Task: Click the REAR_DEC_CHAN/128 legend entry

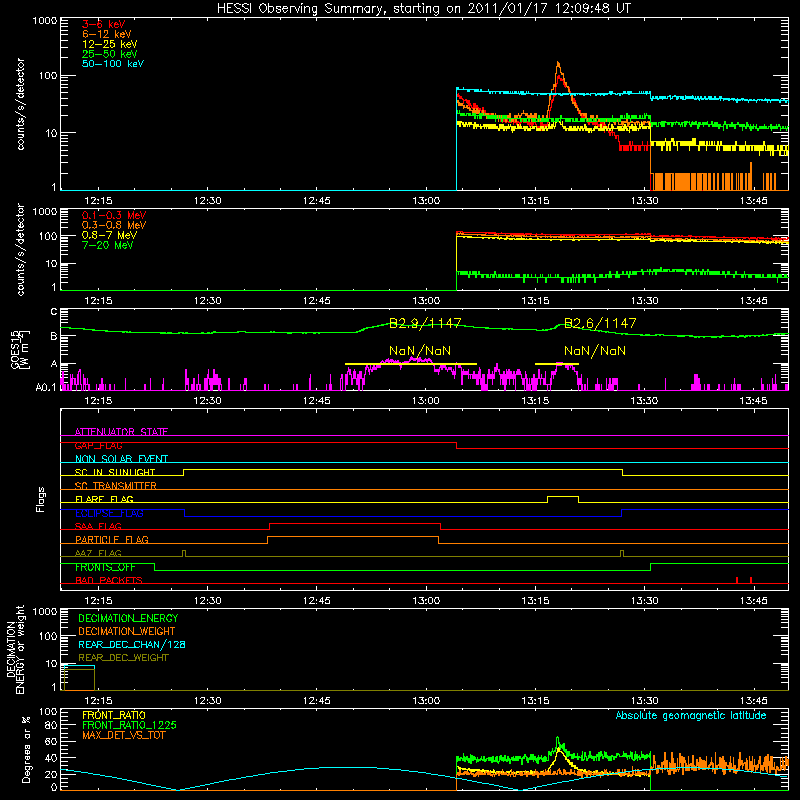Action: tap(132, 644)
